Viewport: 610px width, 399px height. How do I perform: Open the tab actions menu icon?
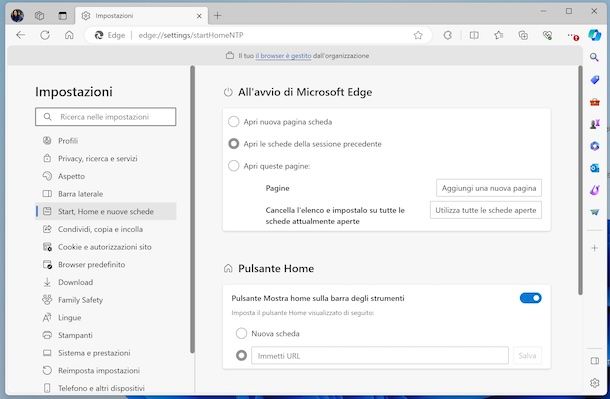click(62, 16)
